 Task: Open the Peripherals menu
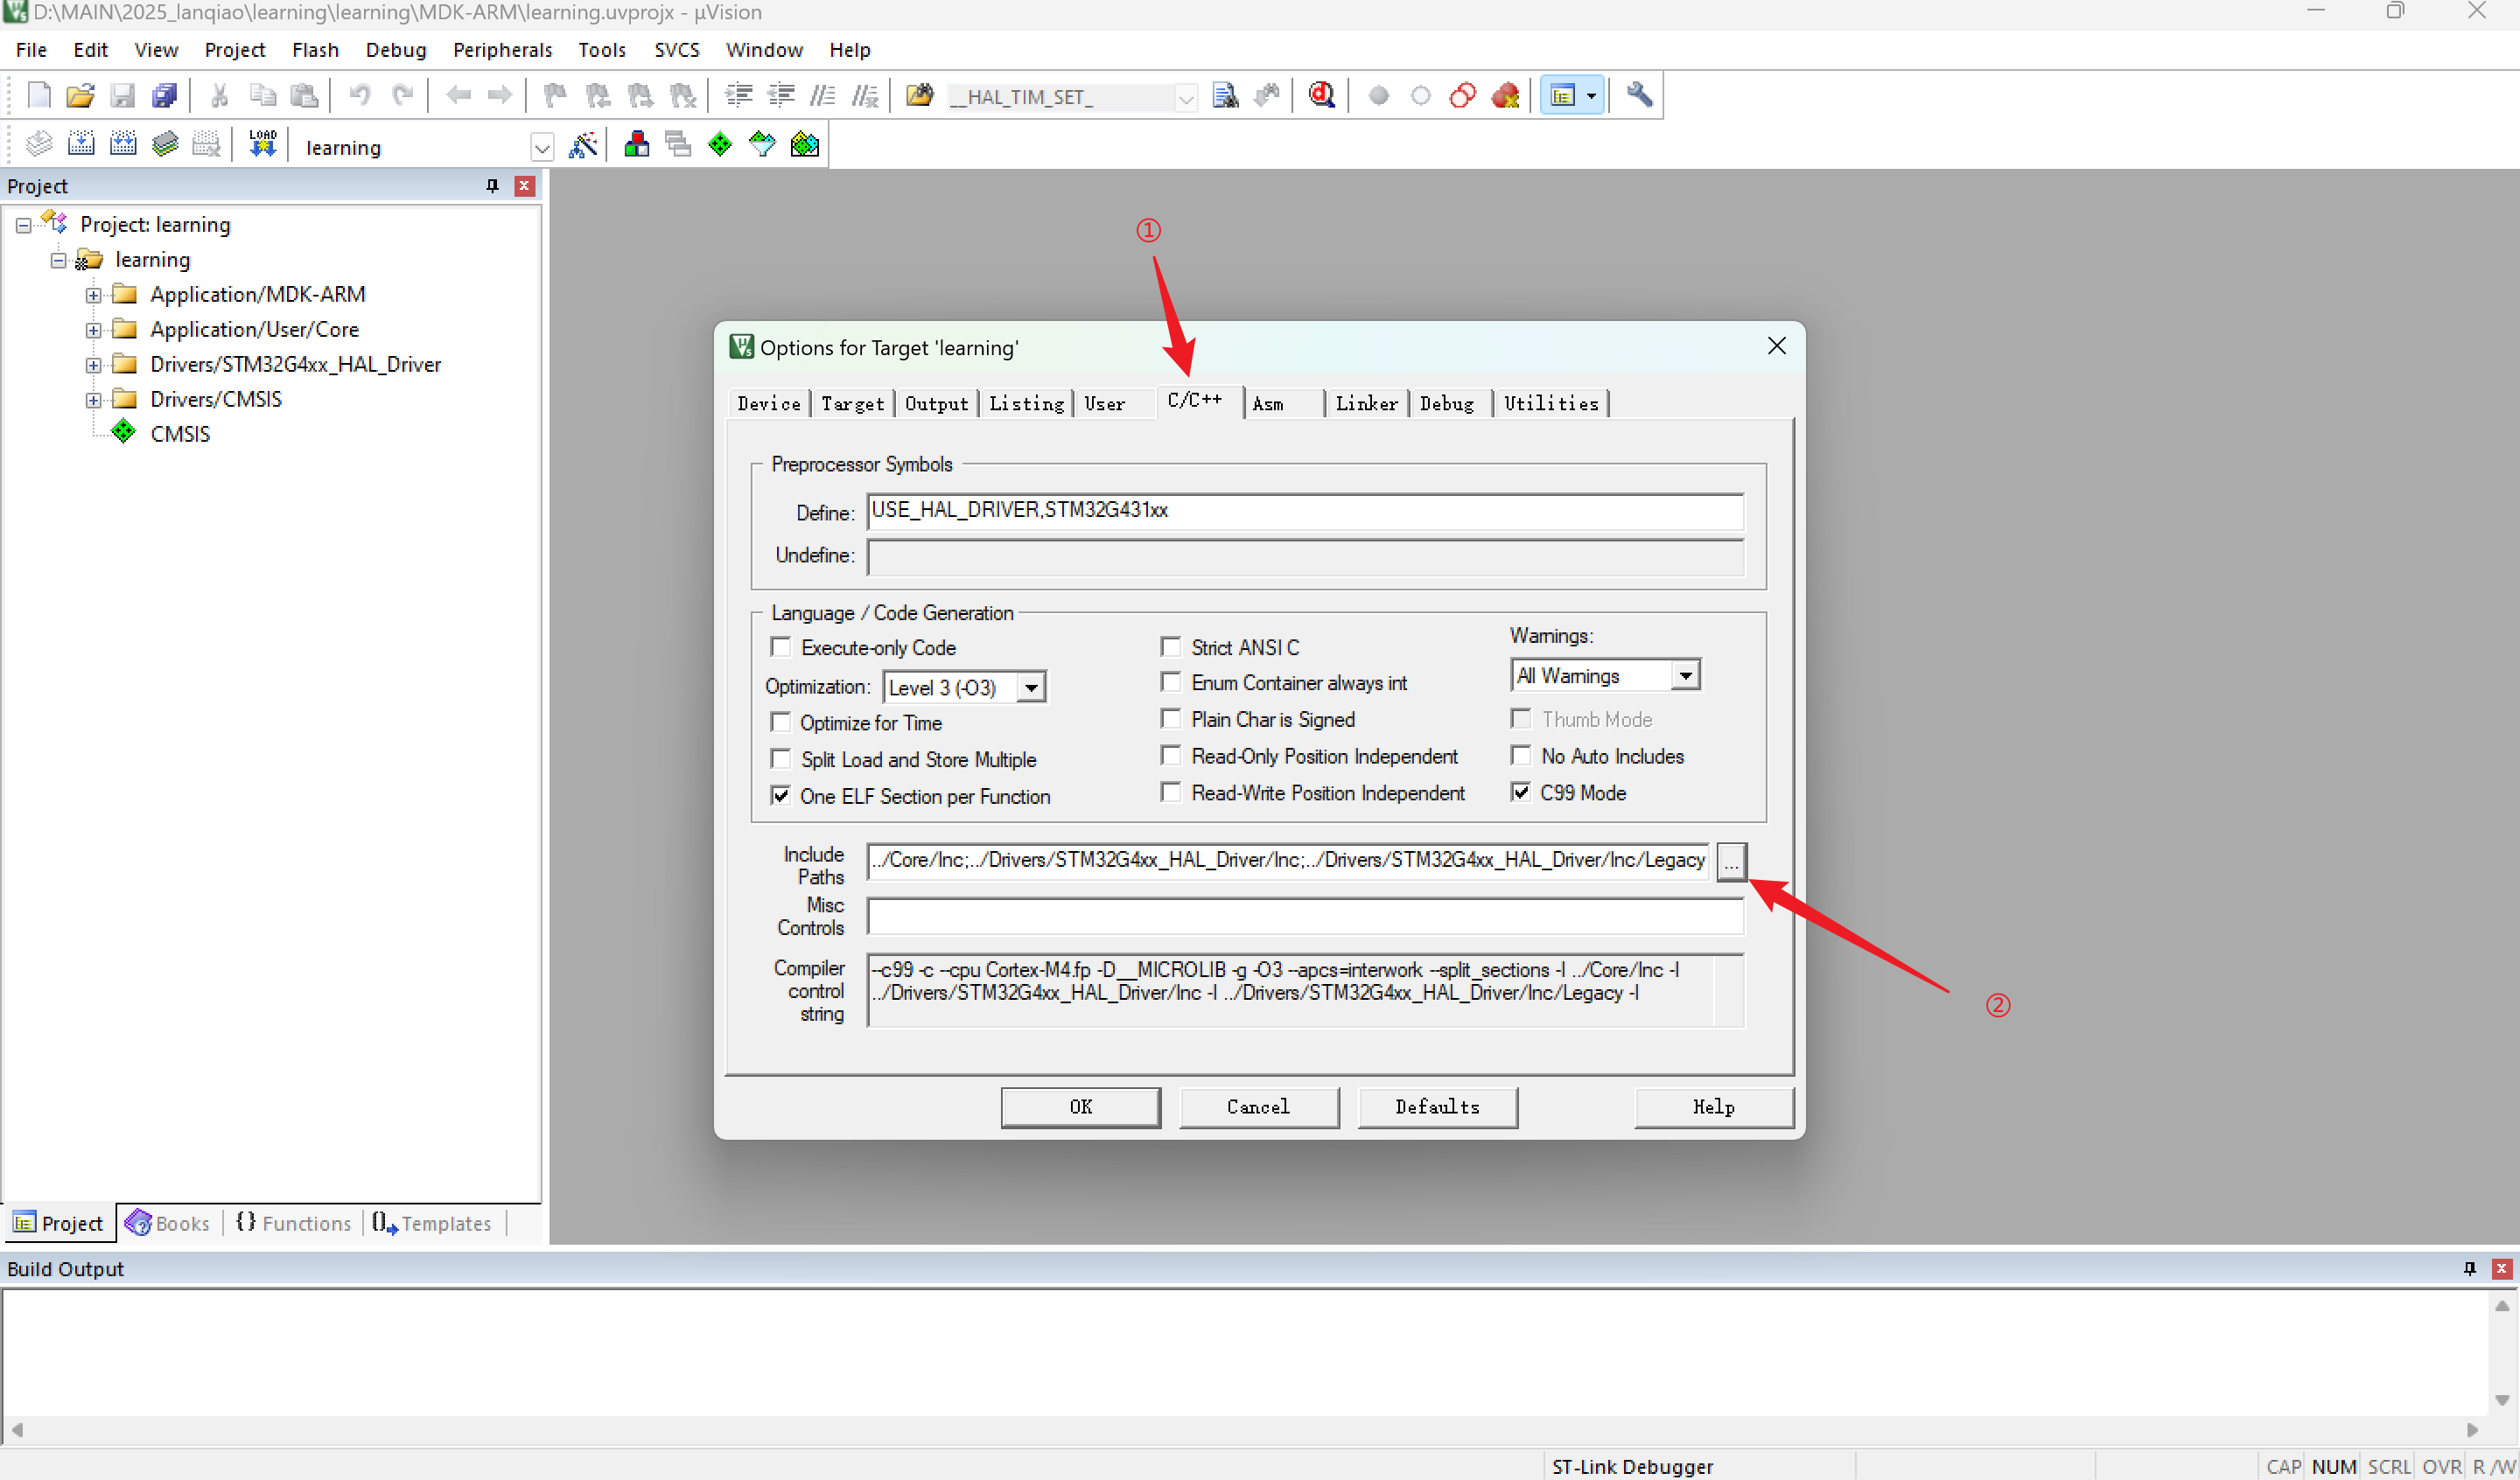[502, 49]
